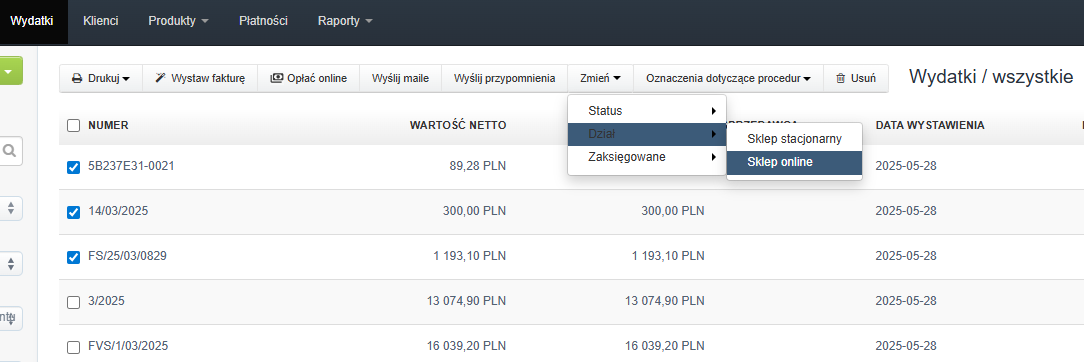Open invoice FS/25/03/0829

[127, 256]
